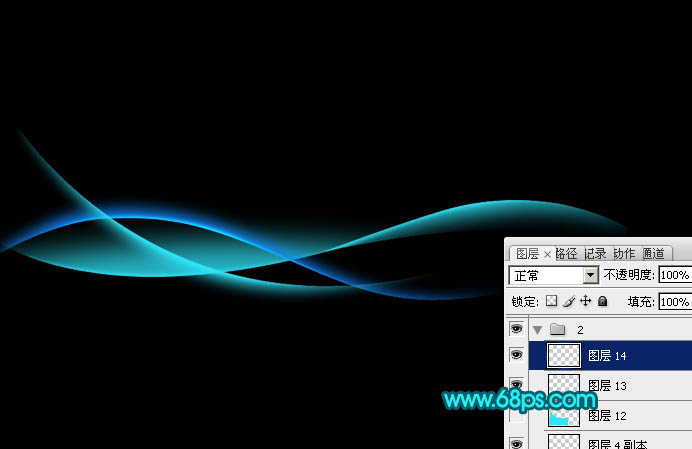Select layer name 图层 12
Viewport: 692px width, 449px height.
point(607,415)
